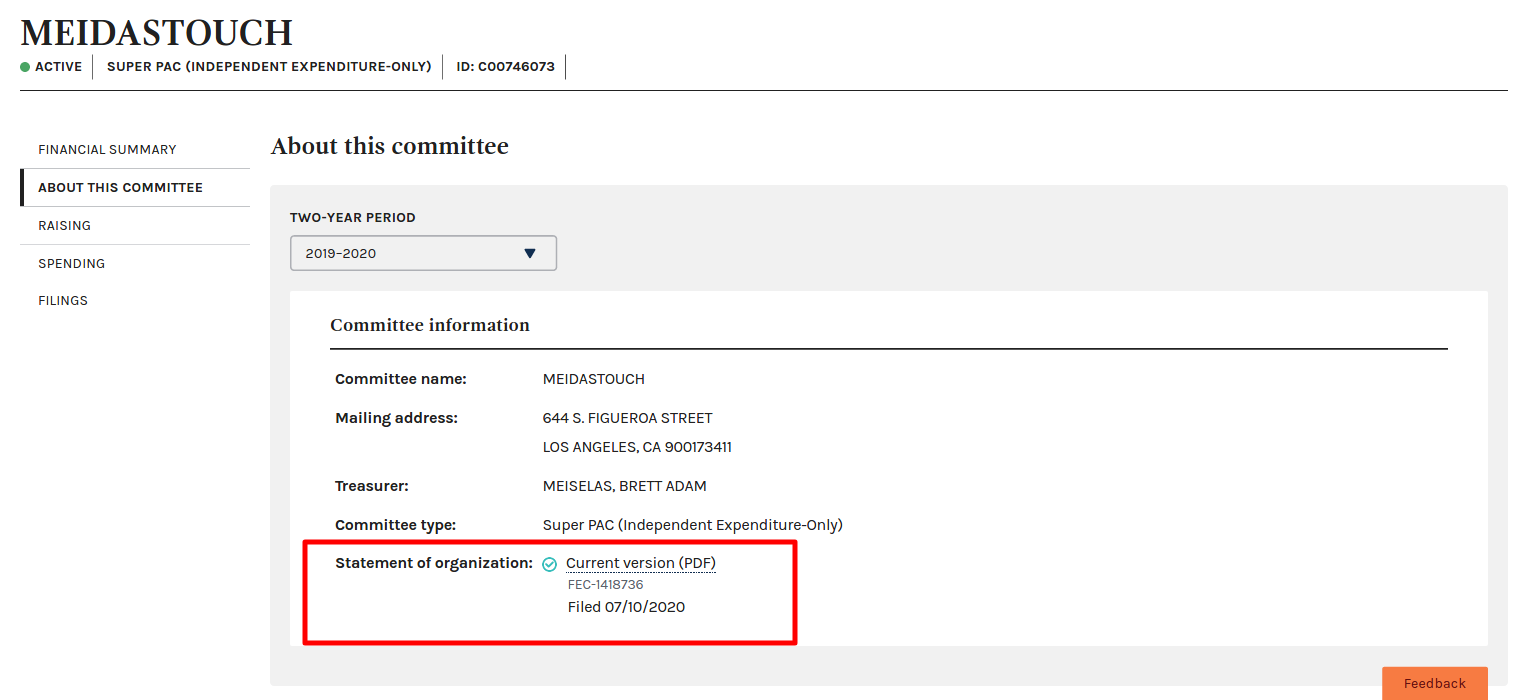Click the orange Feedback button
The image size is (1528, 700).
pyautogui.click(x=1435, y=683)
